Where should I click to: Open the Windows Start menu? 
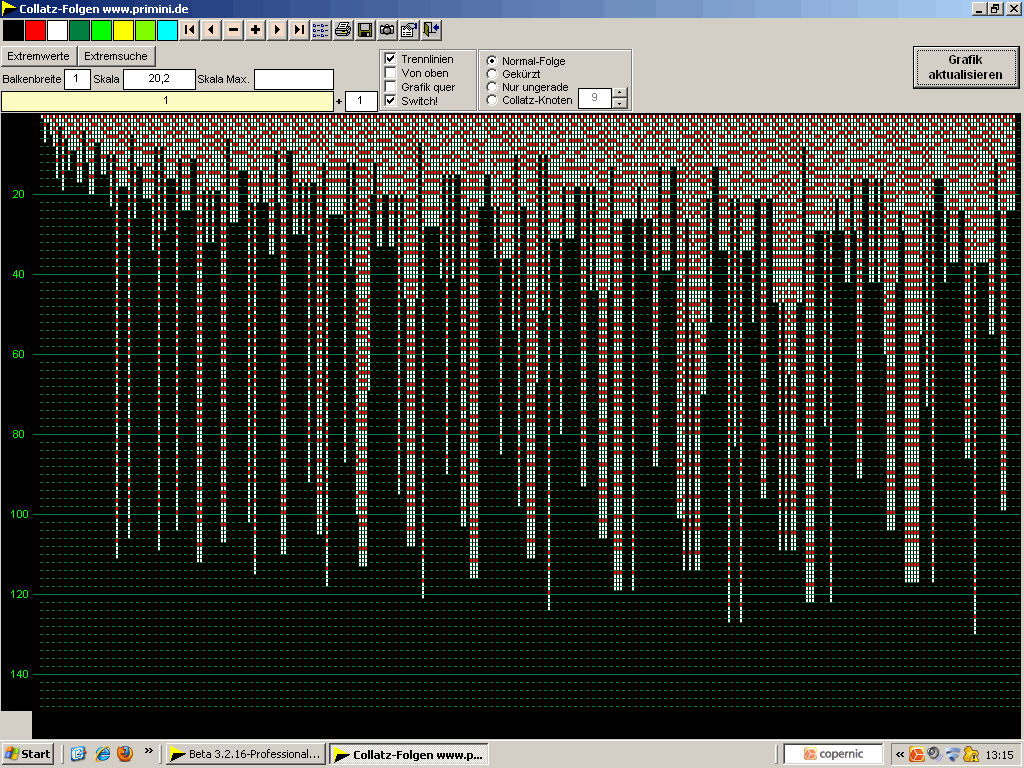[27, 754]
